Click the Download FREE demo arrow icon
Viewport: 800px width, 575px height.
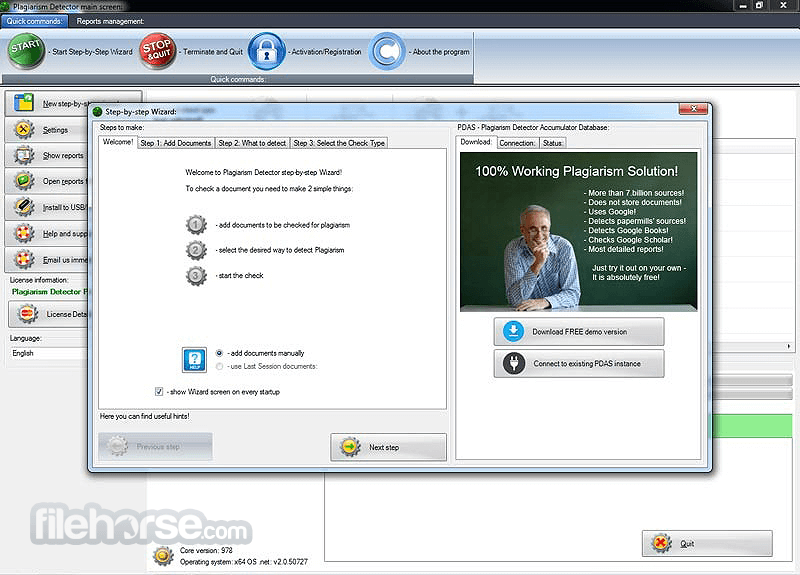[513, 331]
